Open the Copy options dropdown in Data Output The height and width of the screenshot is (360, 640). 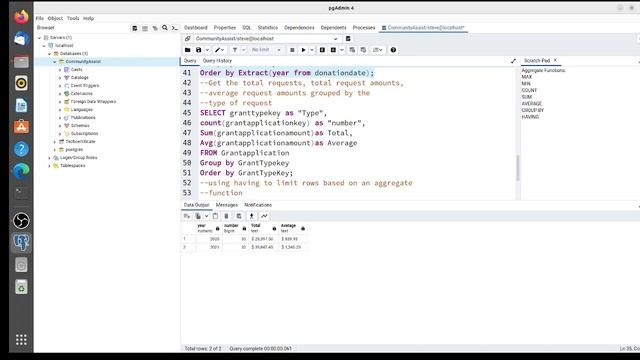point(207,216)
